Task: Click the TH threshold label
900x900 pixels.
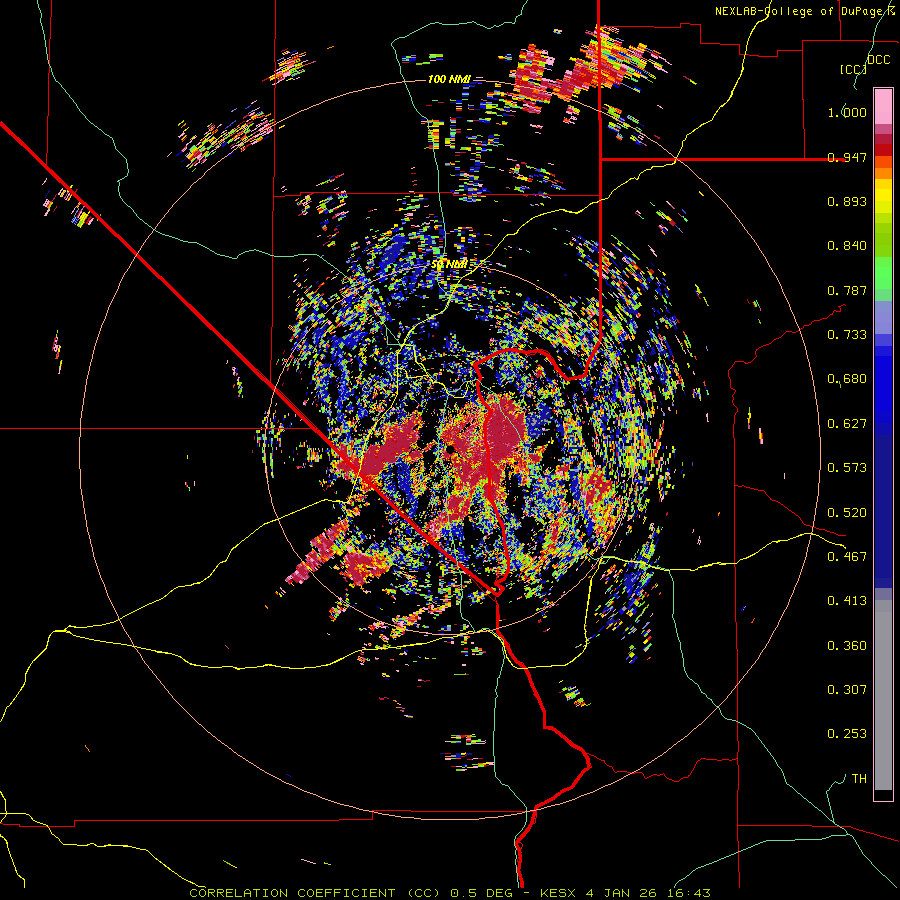Action: coord(859,779)
